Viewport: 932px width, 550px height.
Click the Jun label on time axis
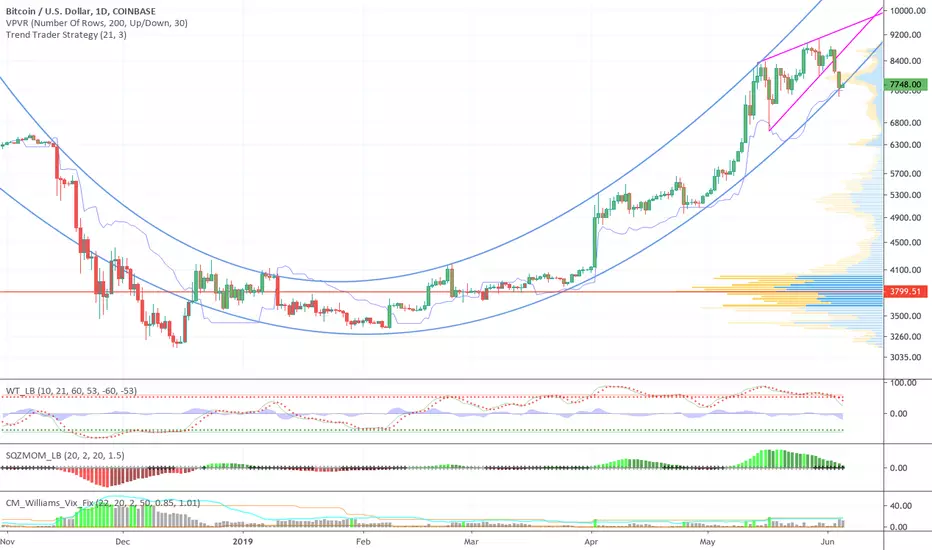827,542
